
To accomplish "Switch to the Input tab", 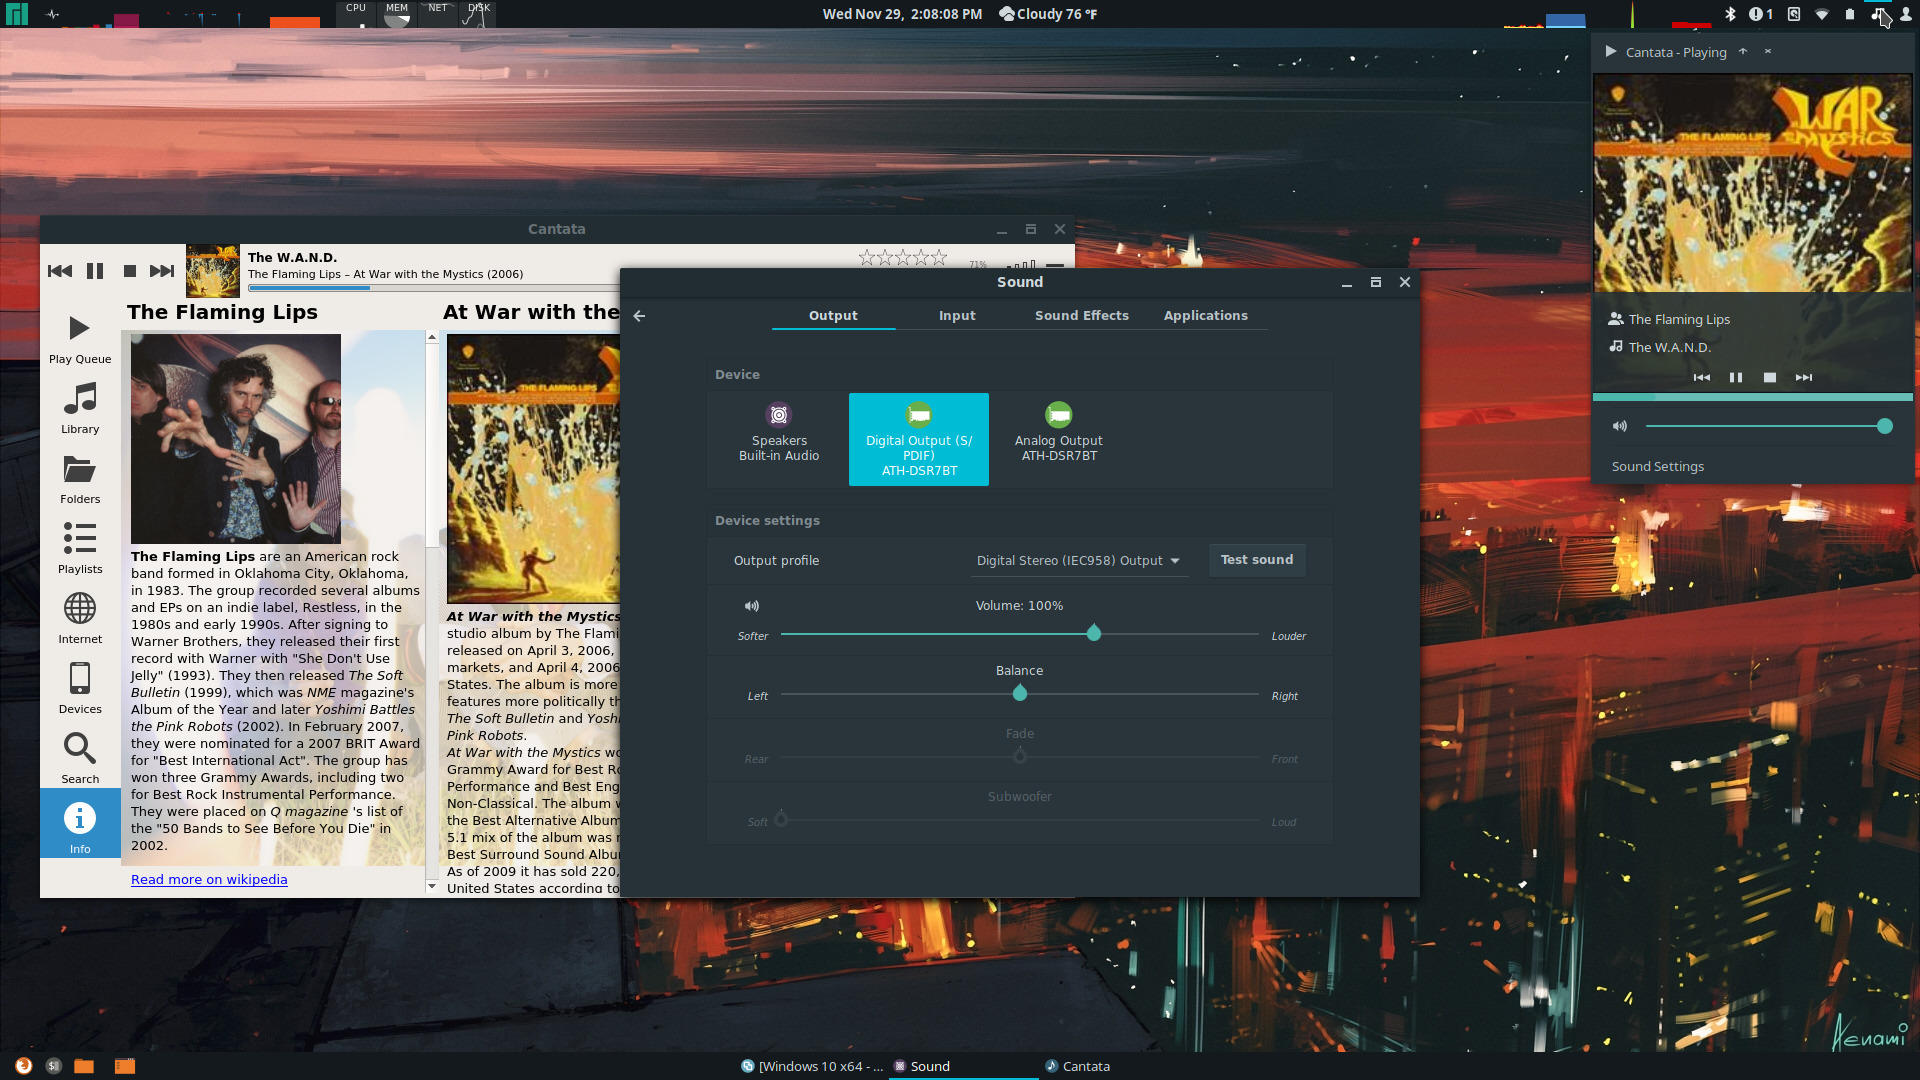I will tap(957, 316).
